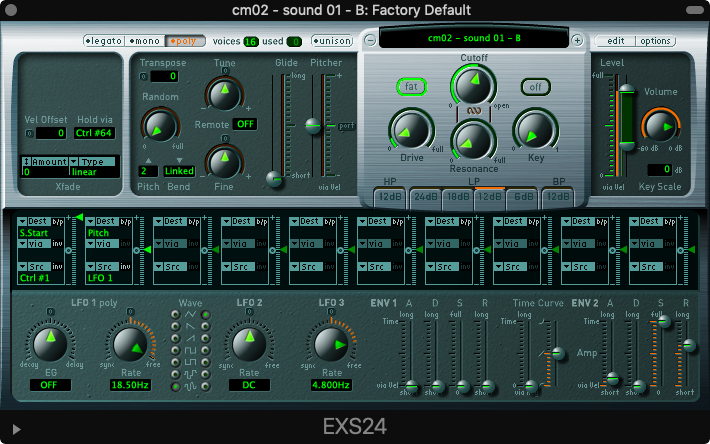Click the Volume knob
The width and height of the screenshot is (710, 444).
[x=659, y=125]
